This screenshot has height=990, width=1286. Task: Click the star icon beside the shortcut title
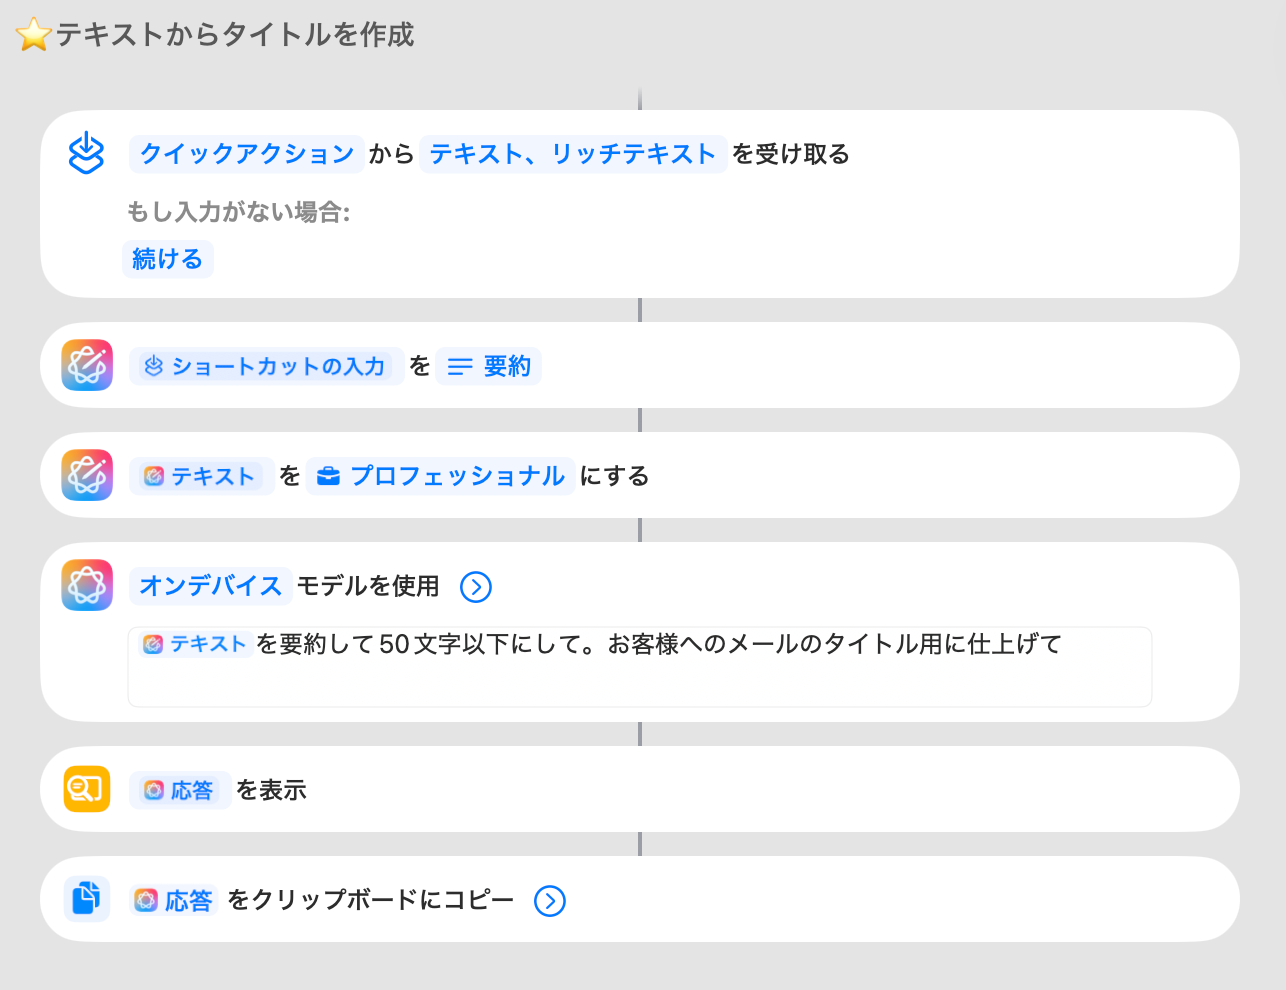[x=33, y=35]
